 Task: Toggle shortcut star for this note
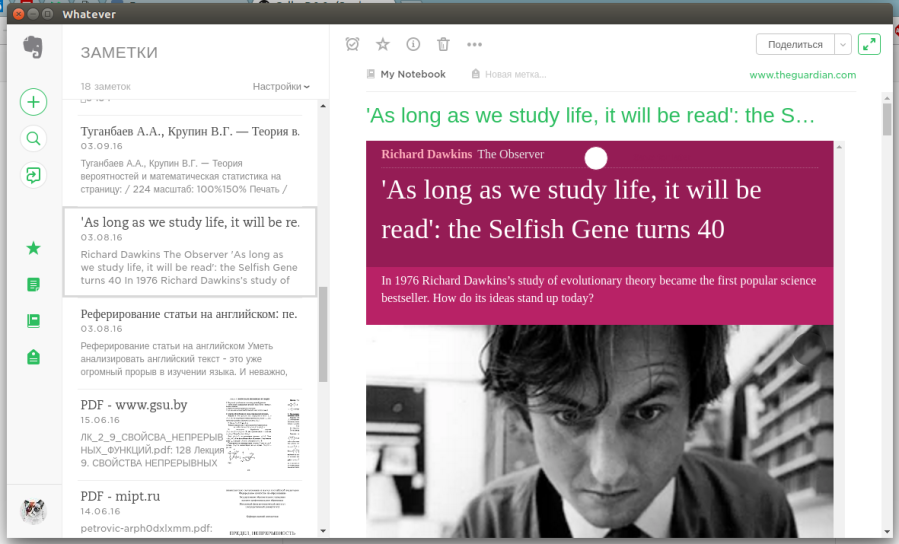click(x=382, y=44)
